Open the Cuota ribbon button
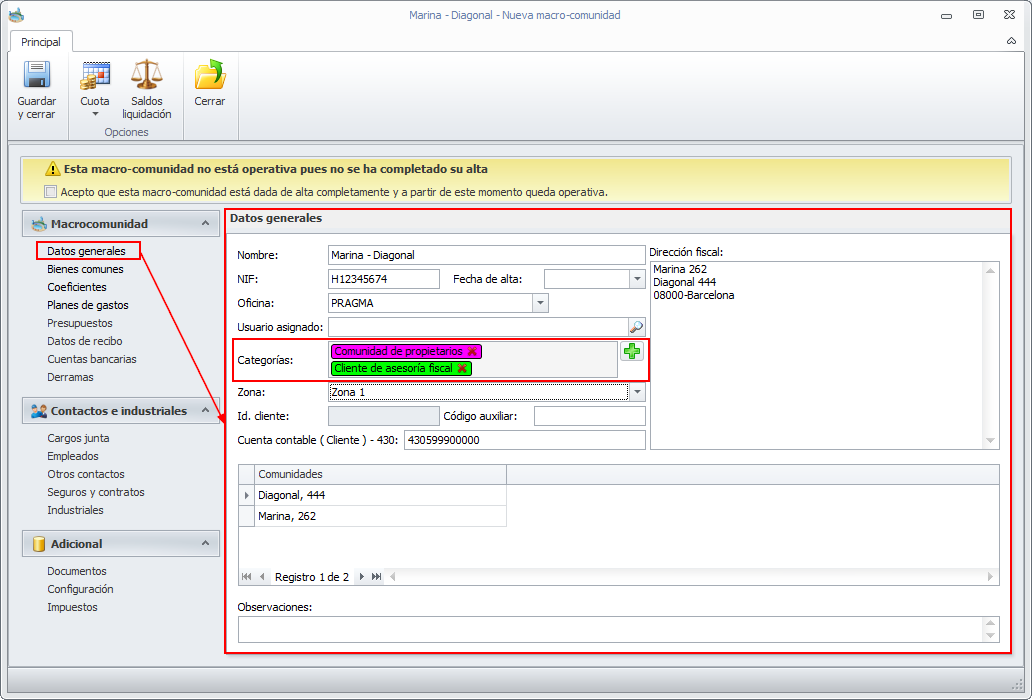Viewport: 1032px width, 700px height. click(x=95, y=91)
